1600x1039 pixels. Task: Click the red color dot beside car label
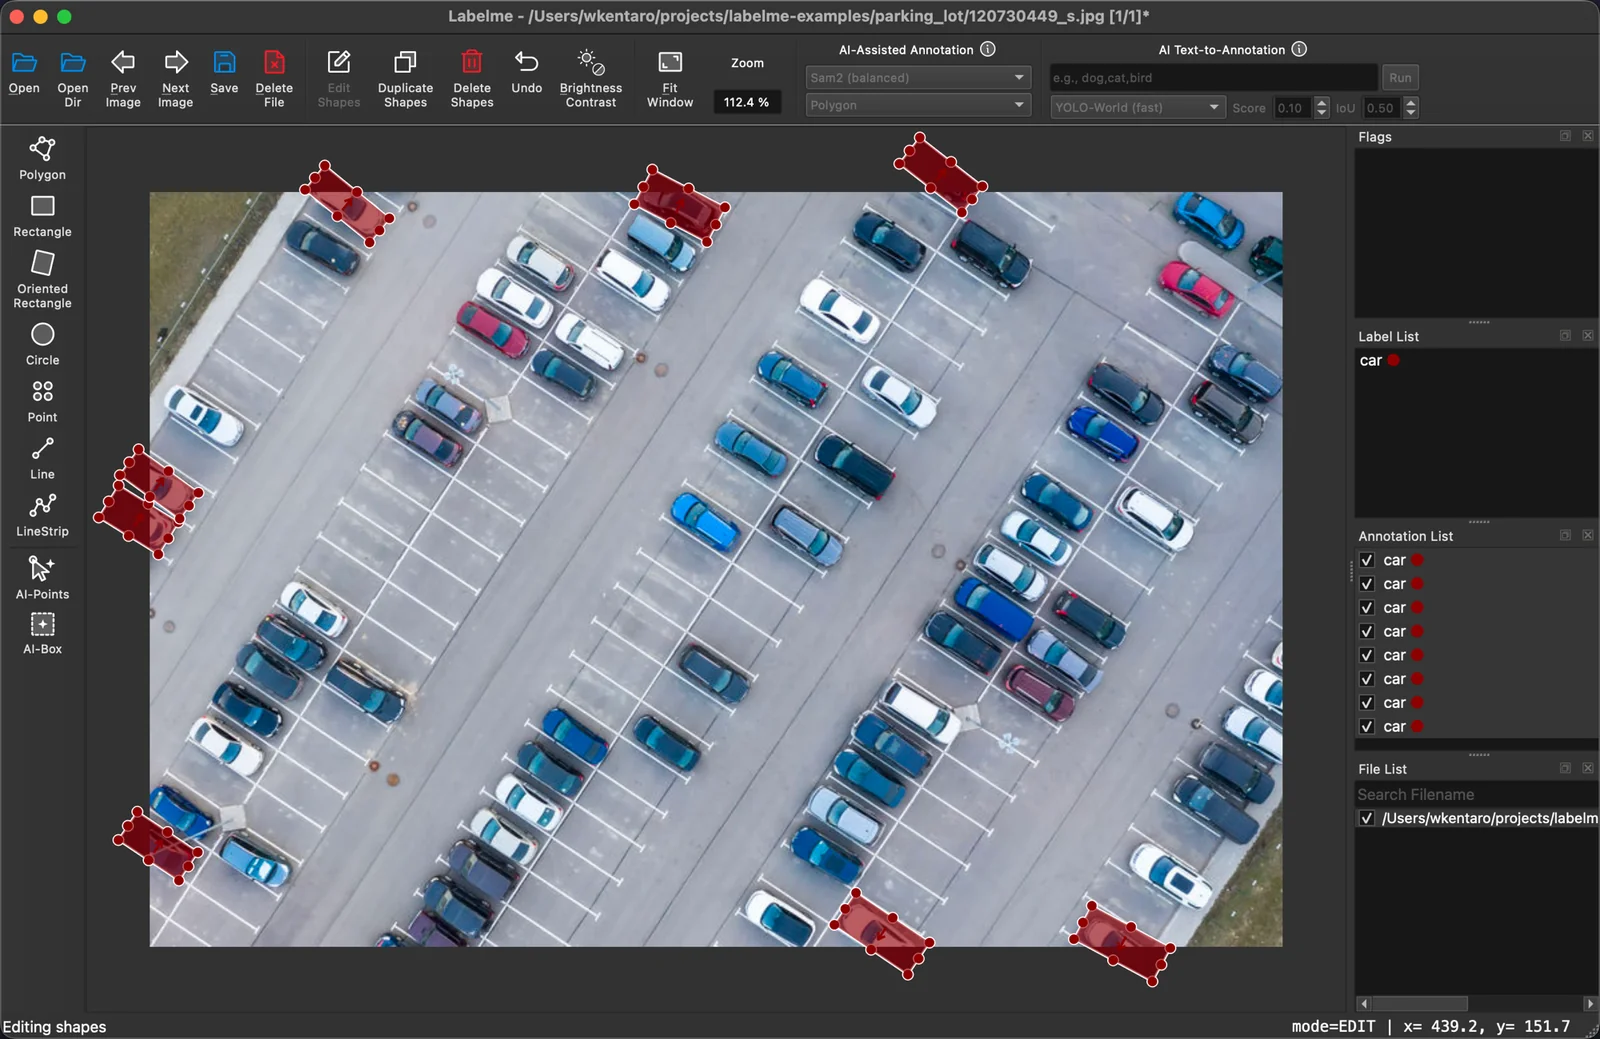click(x=1393, y=360)
